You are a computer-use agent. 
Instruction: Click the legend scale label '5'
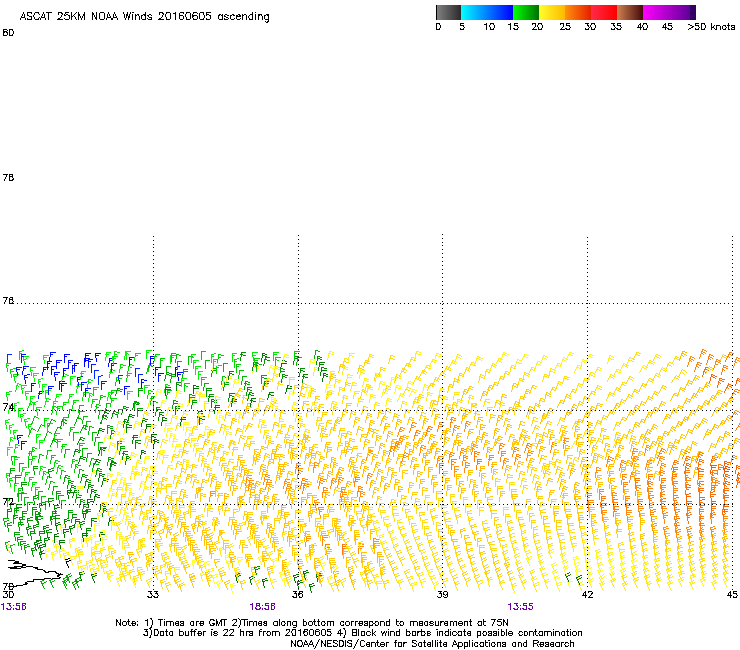(462, 27)
